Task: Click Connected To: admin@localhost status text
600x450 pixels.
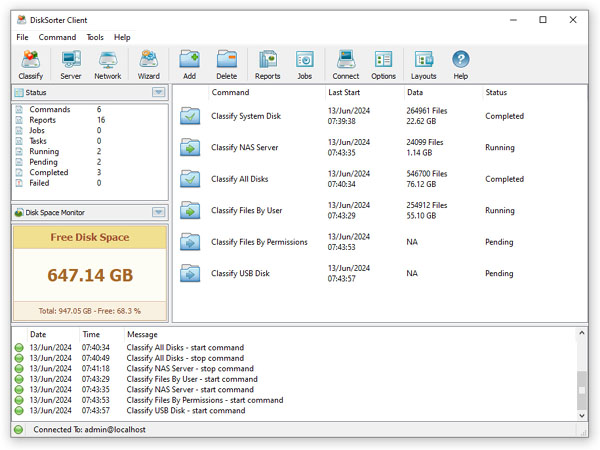Action: pos(89,429)
